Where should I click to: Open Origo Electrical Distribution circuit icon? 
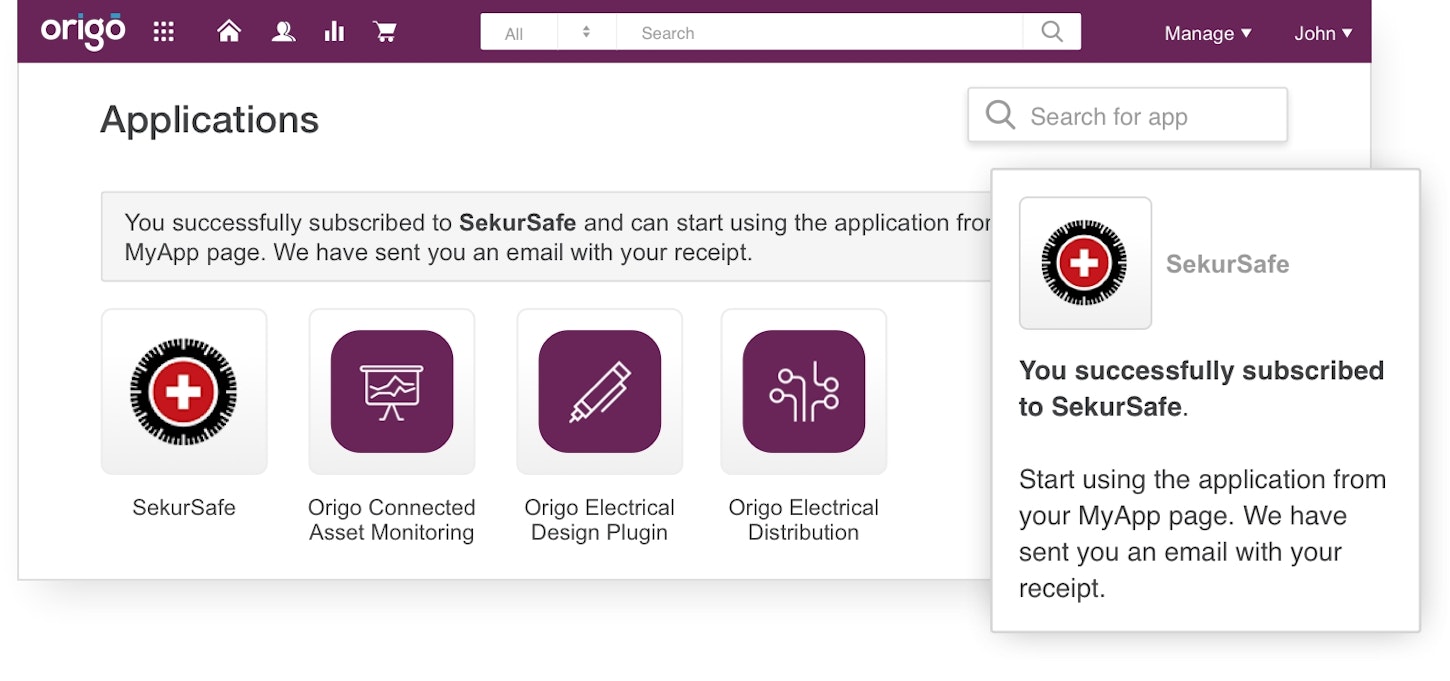(803, 391)
